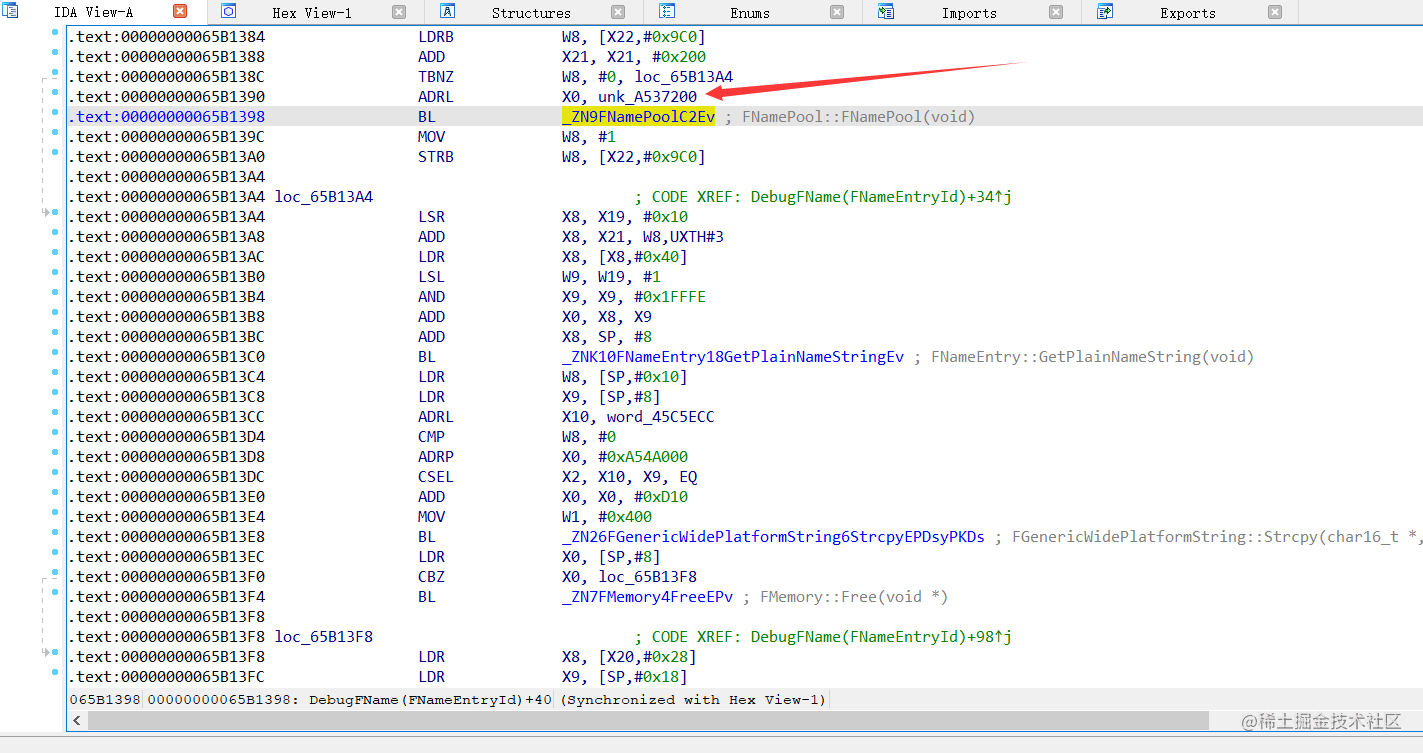This screenshot has height=753, width=1423.
Task: Click the code flow arrow beside loc_65B13A4
Action: [x=47, y=211]
